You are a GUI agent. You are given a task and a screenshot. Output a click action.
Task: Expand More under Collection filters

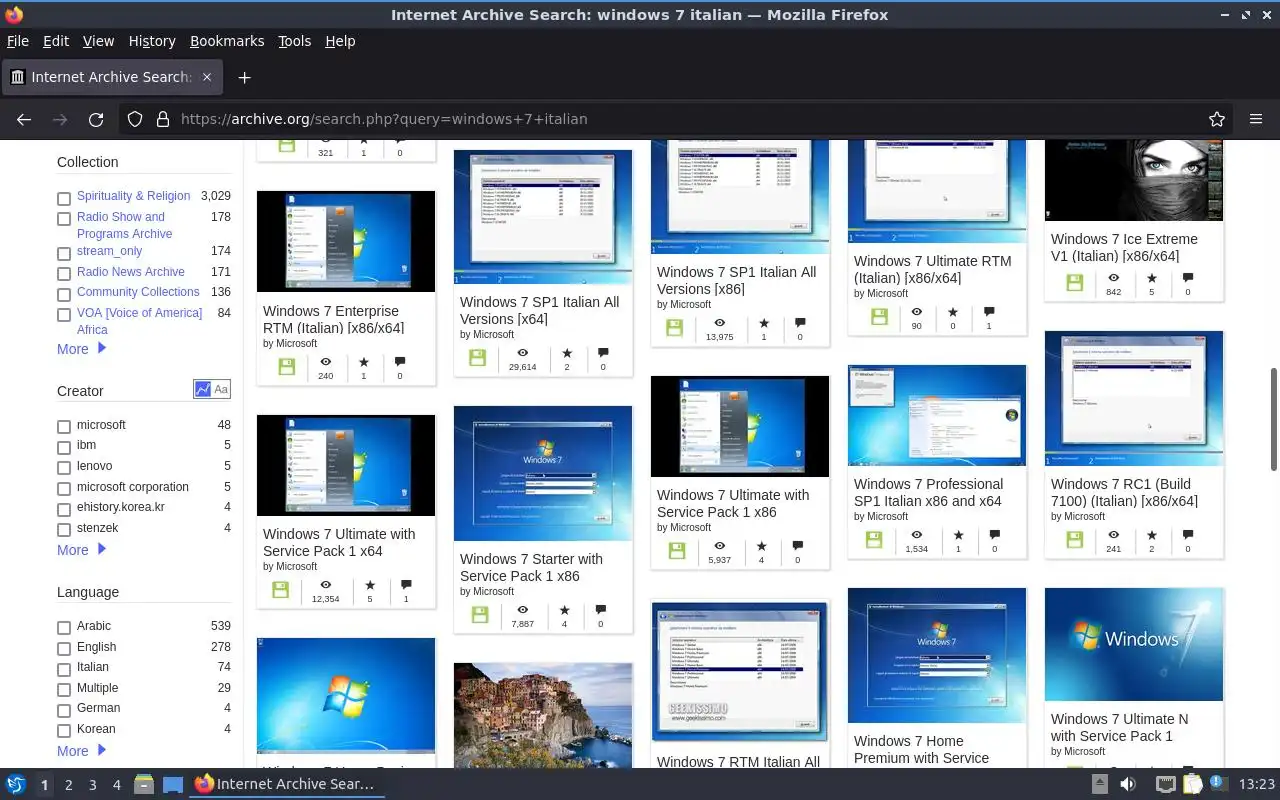click(81, 349)
